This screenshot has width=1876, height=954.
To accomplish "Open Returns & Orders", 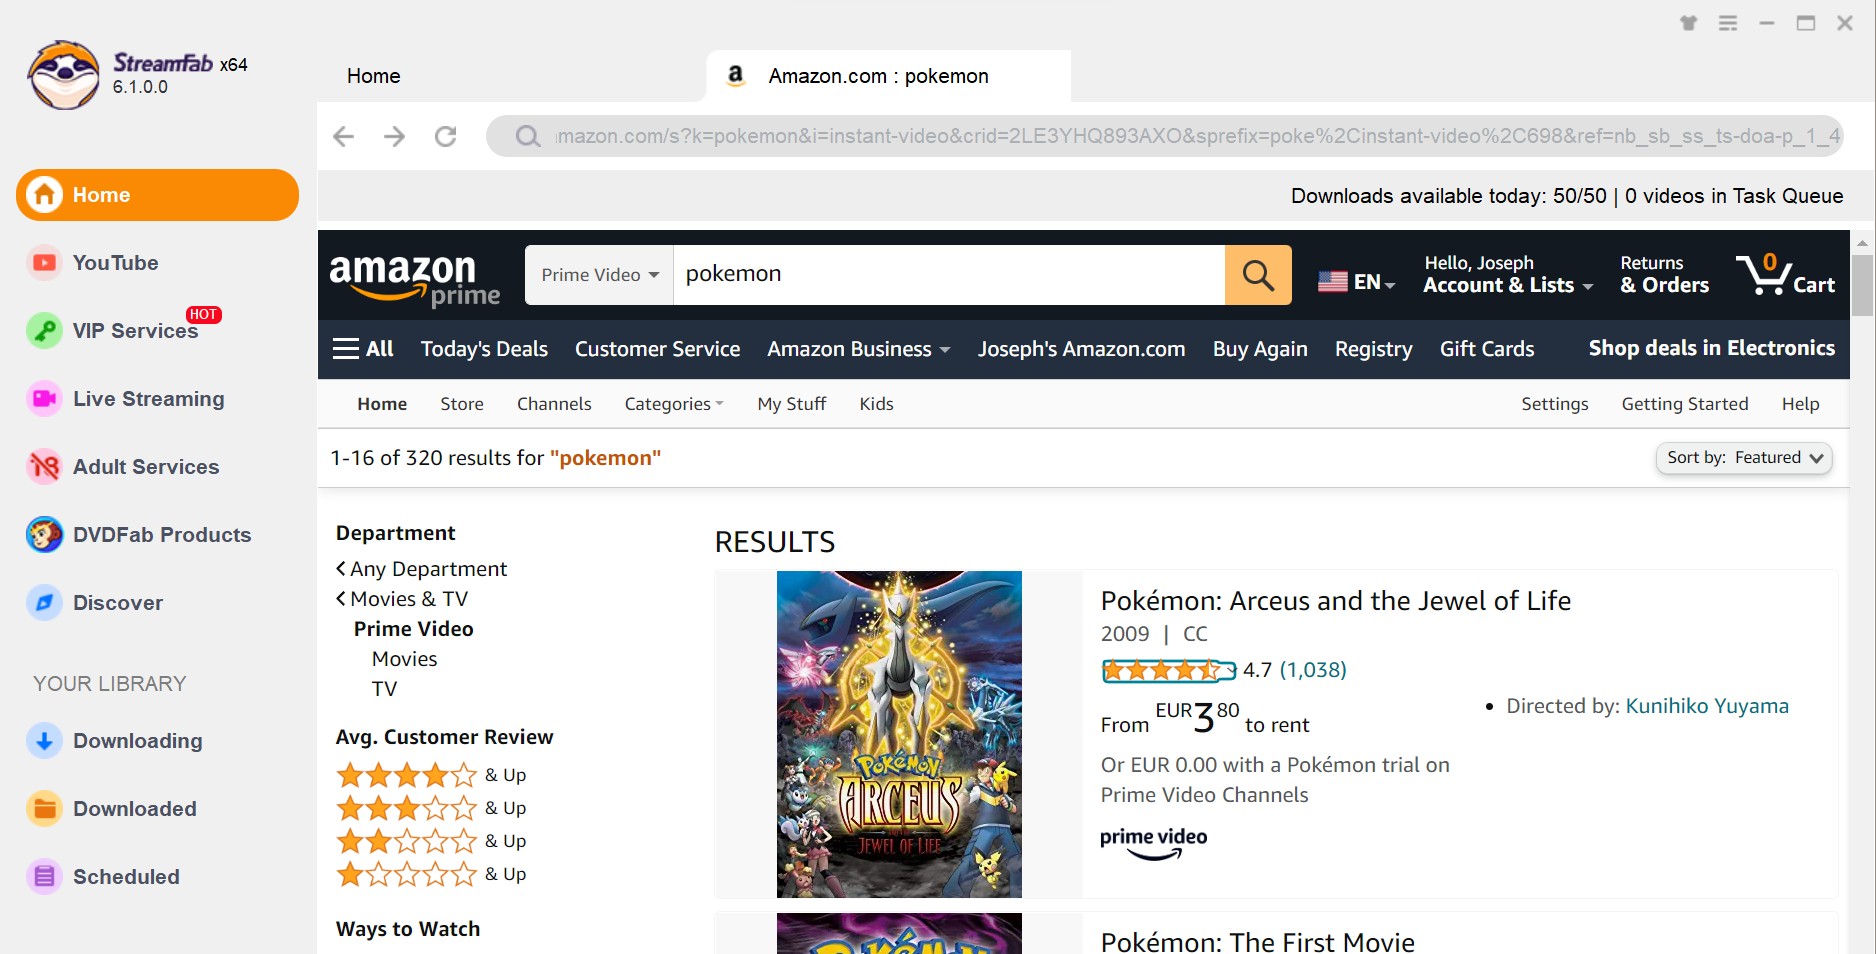I will tap(1665, 275).
